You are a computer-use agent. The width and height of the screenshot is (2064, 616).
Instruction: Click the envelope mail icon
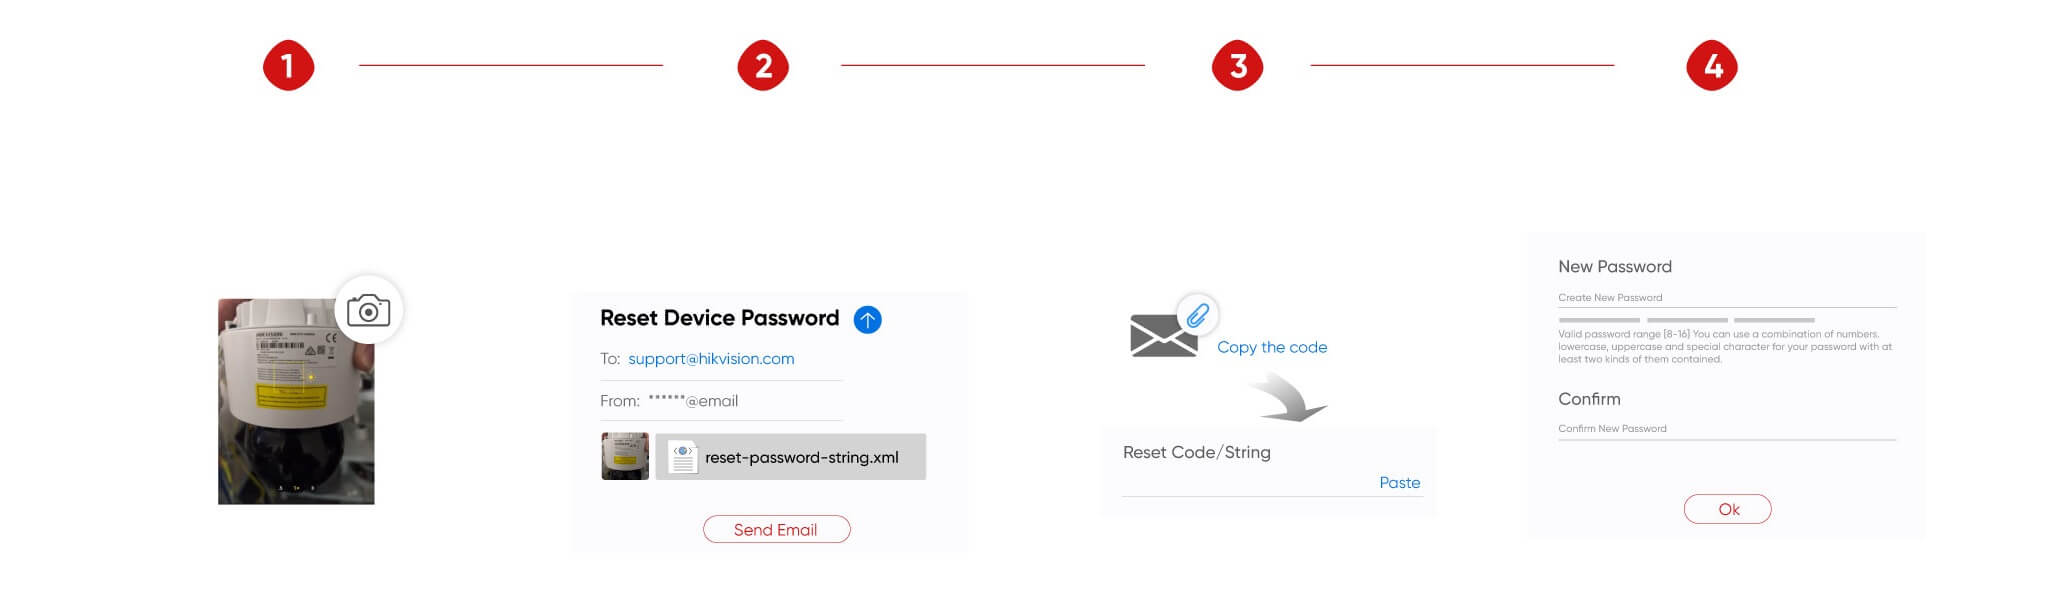point(1163,336)
